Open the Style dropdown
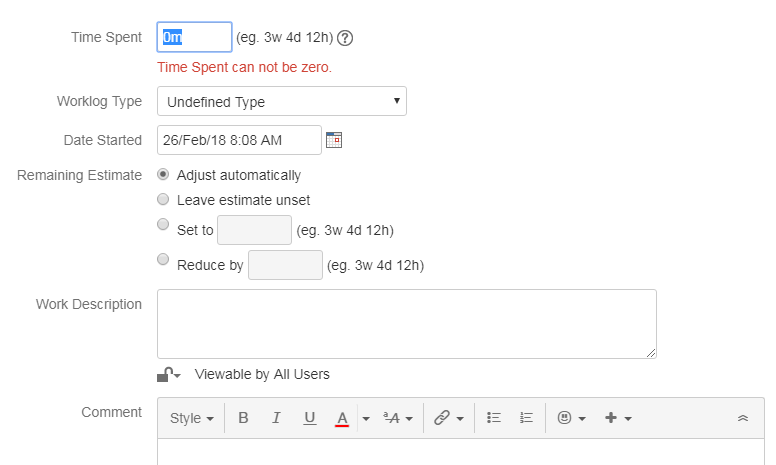Screen dimensions: 776x465 point(192,418)
